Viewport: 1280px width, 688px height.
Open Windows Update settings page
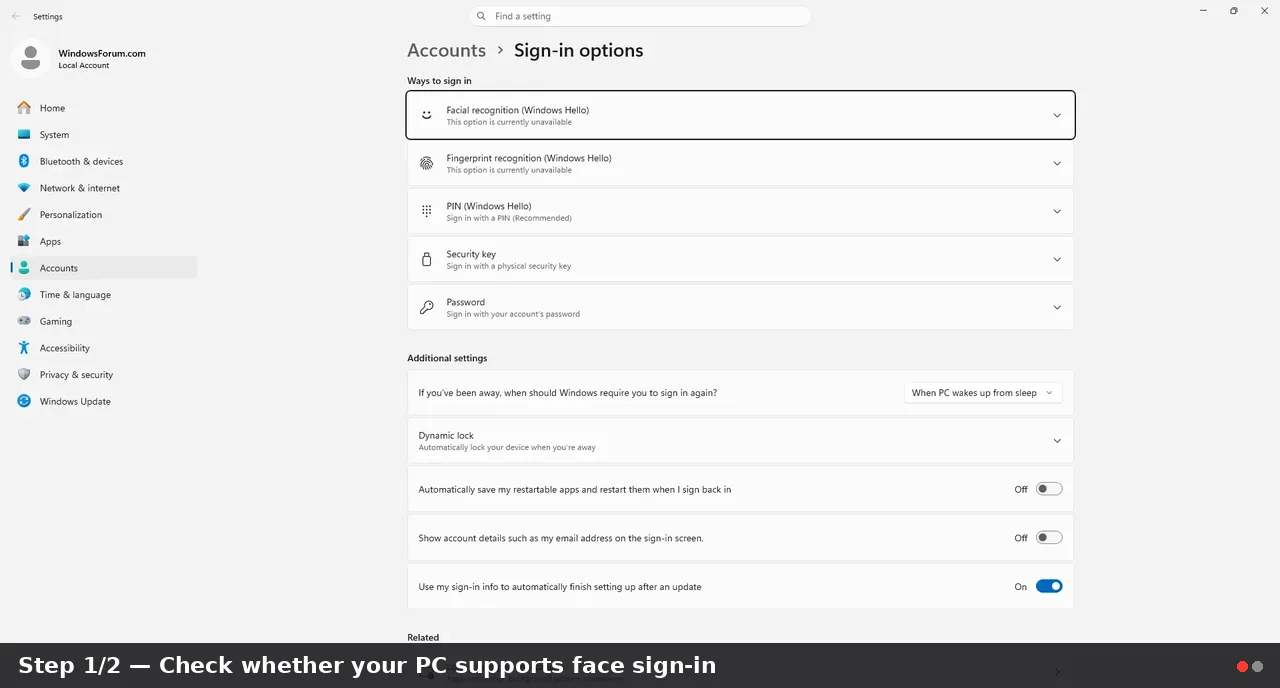click(x=104, y=401)
